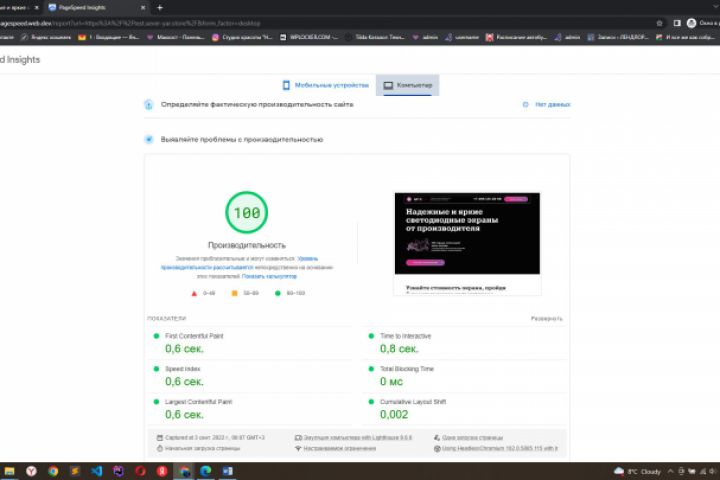Click the Total Blocking Time metric label
This screenshot has width=720, height=480.
point(407,369)
